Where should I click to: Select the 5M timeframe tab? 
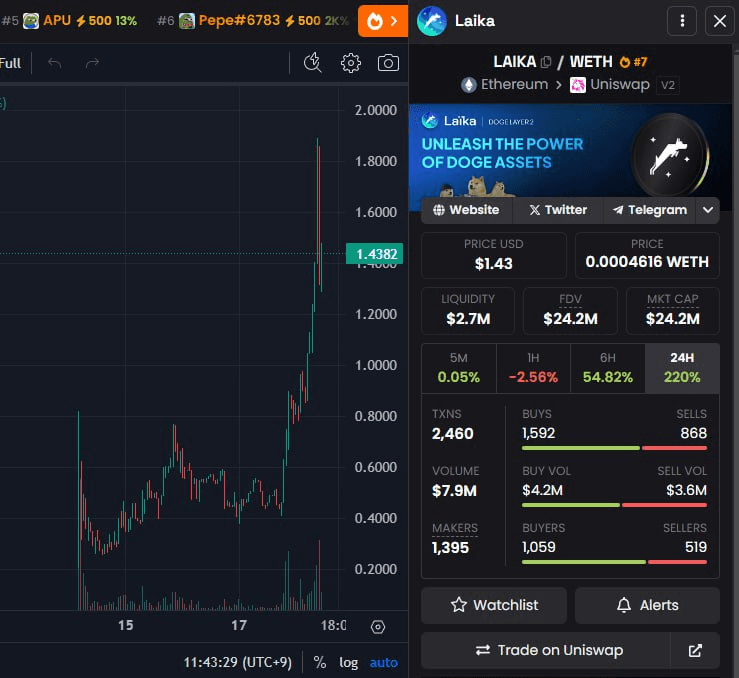[459, 368]
